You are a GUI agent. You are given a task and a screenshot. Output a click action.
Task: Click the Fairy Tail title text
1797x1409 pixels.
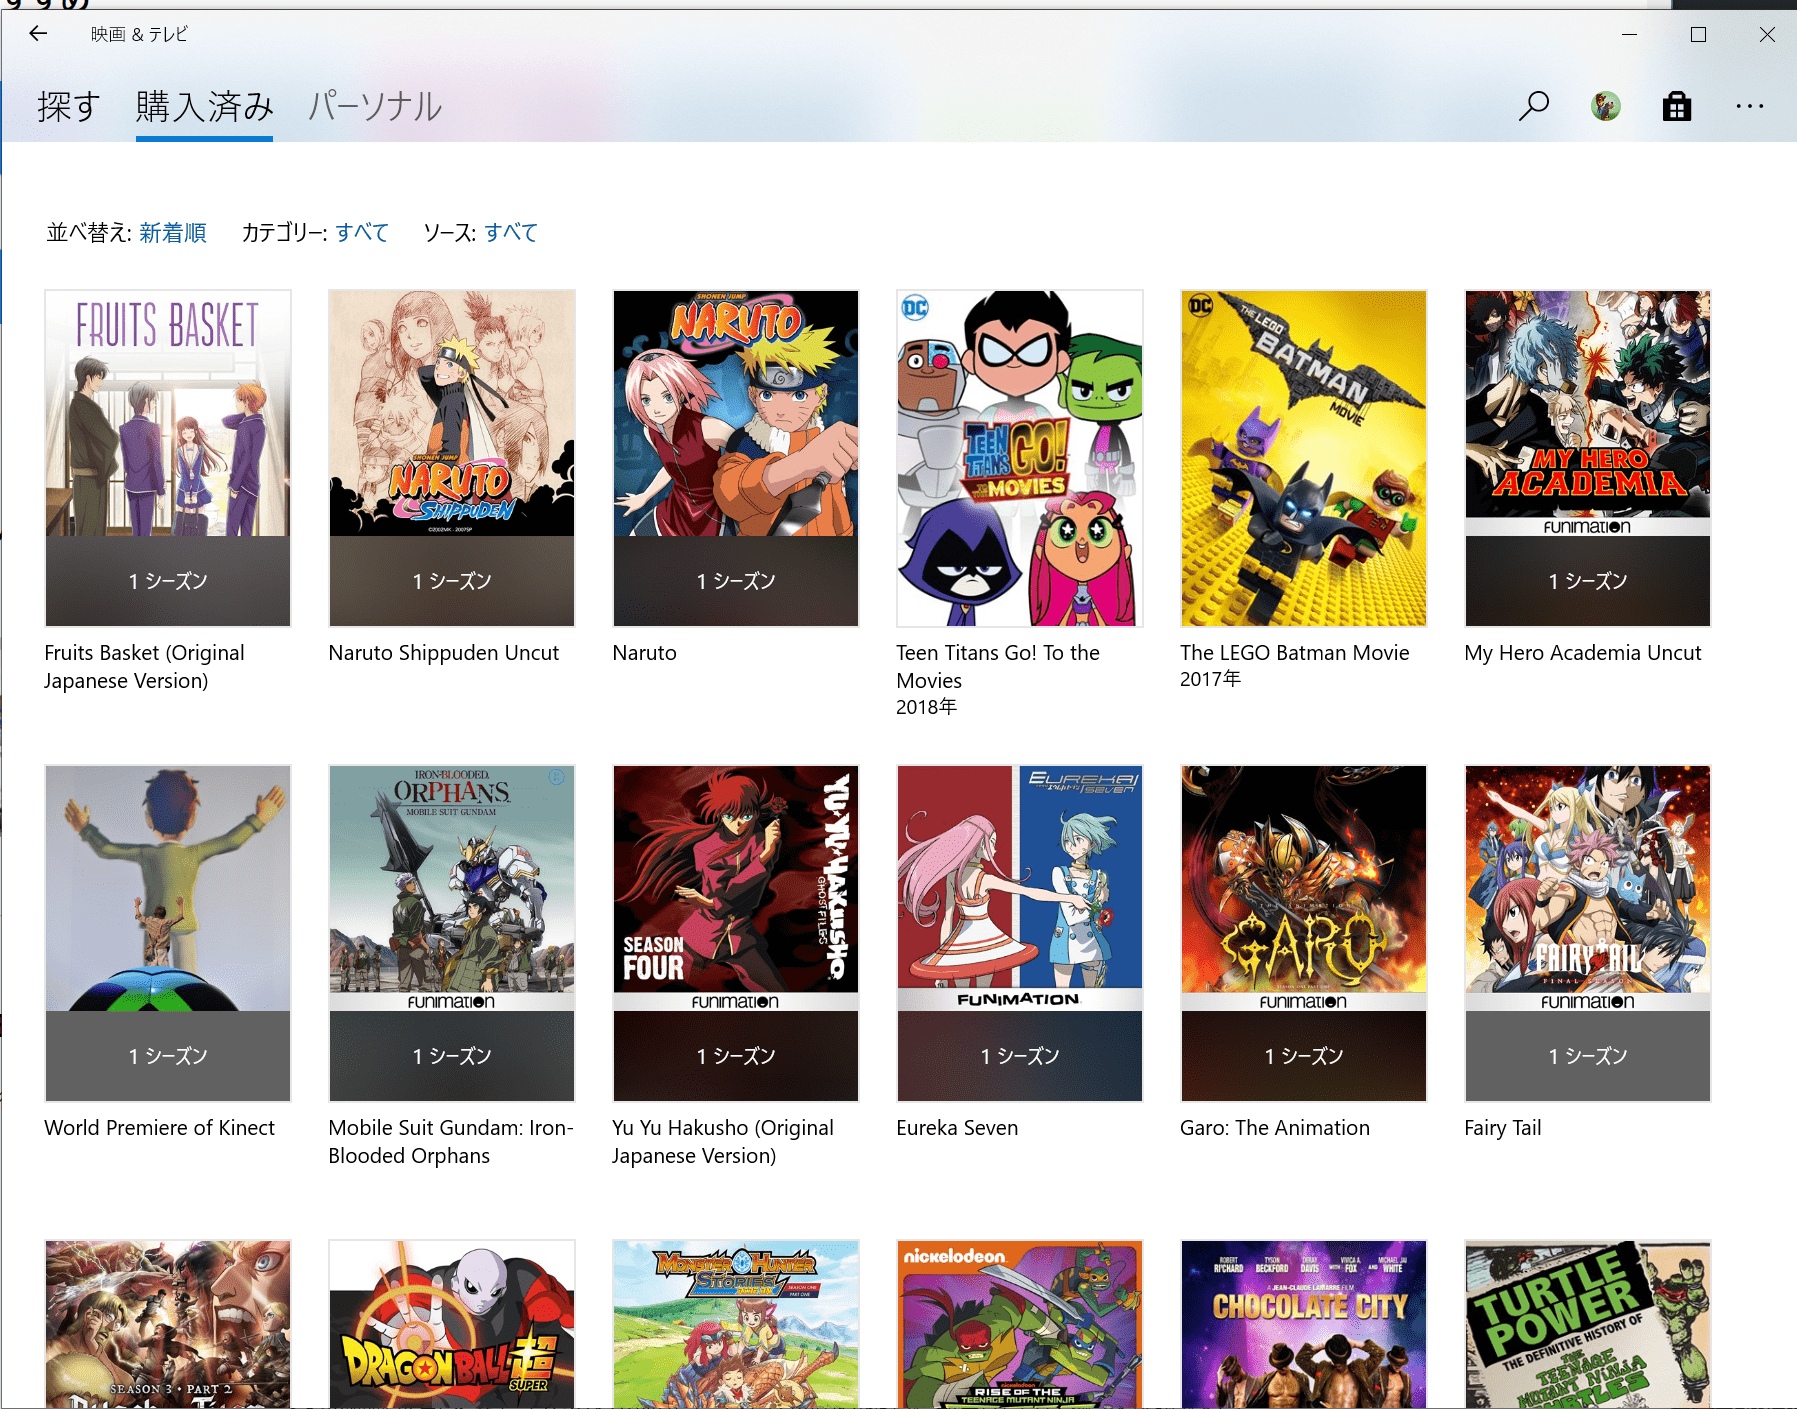tap(1503, 1128)
